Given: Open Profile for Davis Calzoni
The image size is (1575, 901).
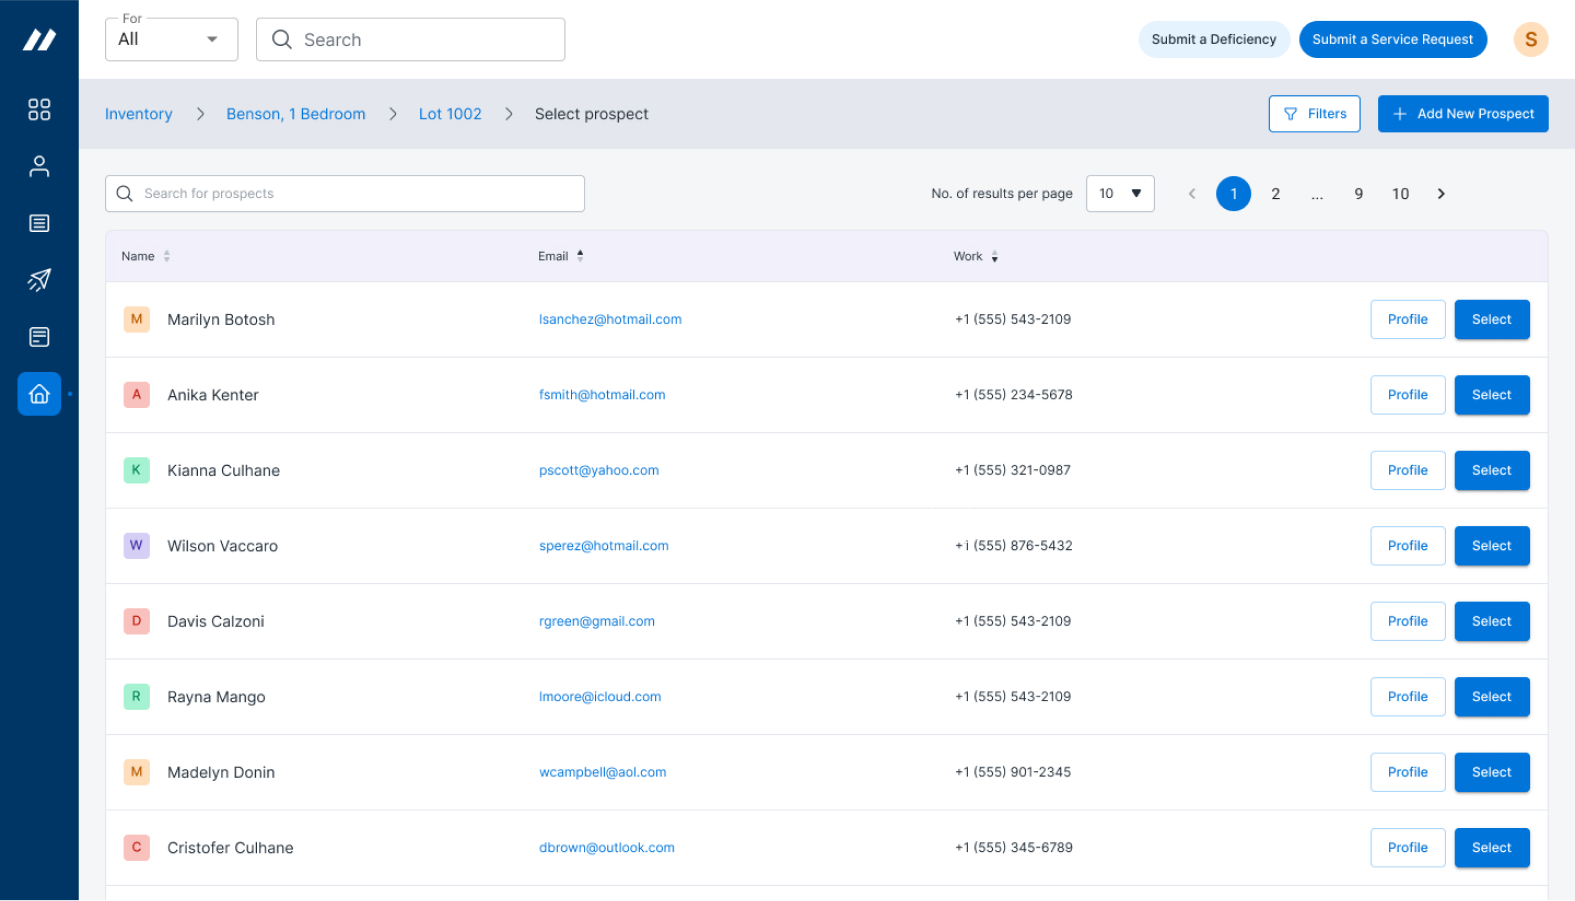Looking at the screenshot, I should pyautogui.click(x=1407, y=621).
